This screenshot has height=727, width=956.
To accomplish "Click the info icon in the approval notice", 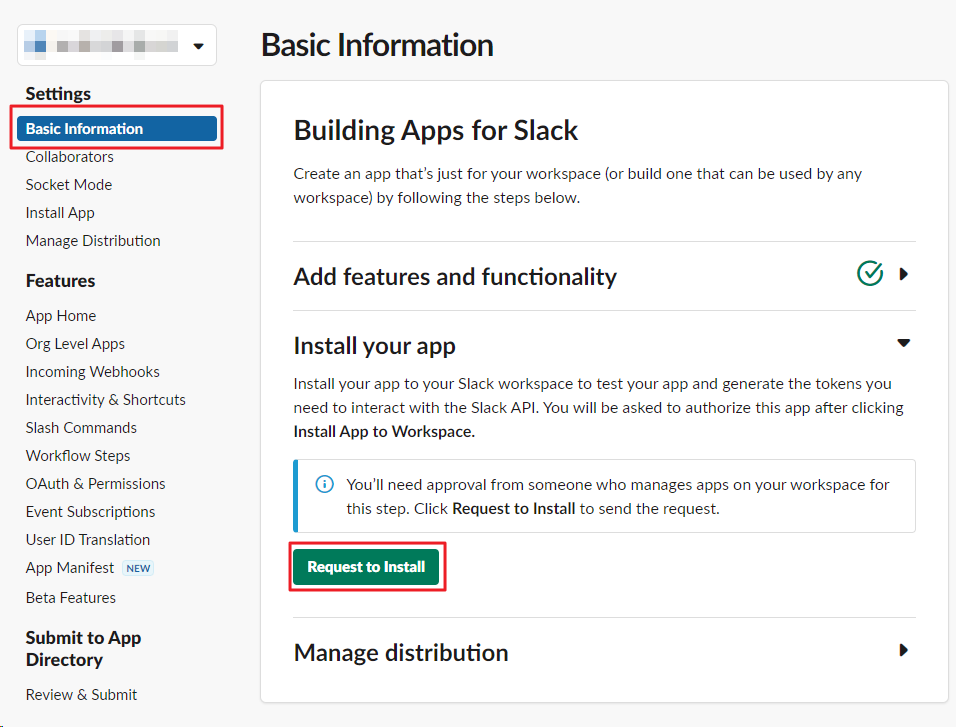I will (x=325, y=485).
